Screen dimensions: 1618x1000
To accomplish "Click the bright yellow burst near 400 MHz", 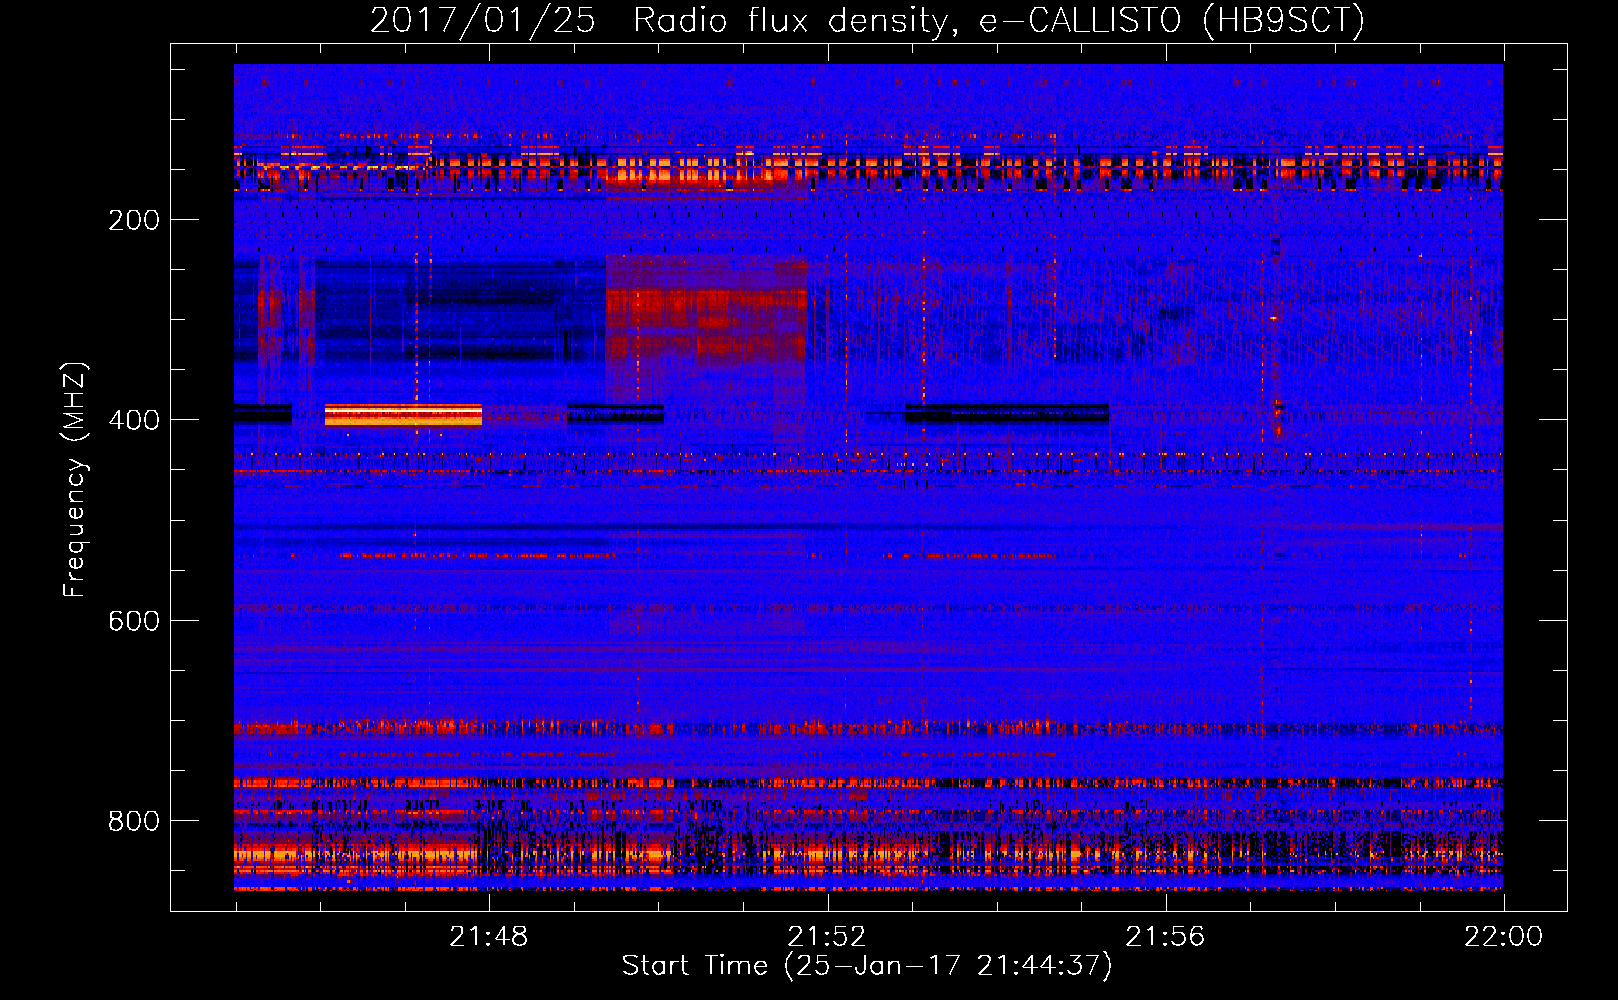I will click(403, 415).
